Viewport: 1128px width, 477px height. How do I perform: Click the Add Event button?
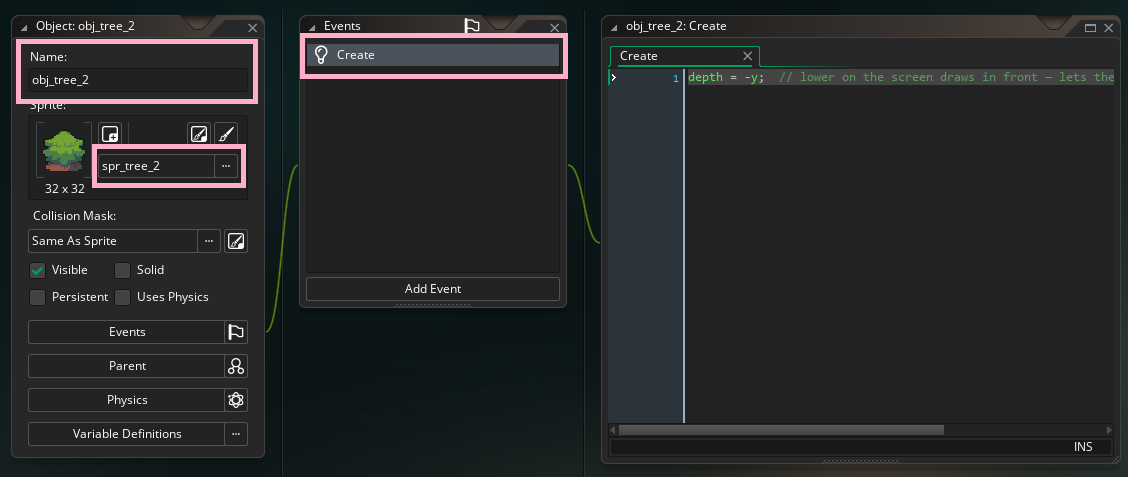click(433, 289)
